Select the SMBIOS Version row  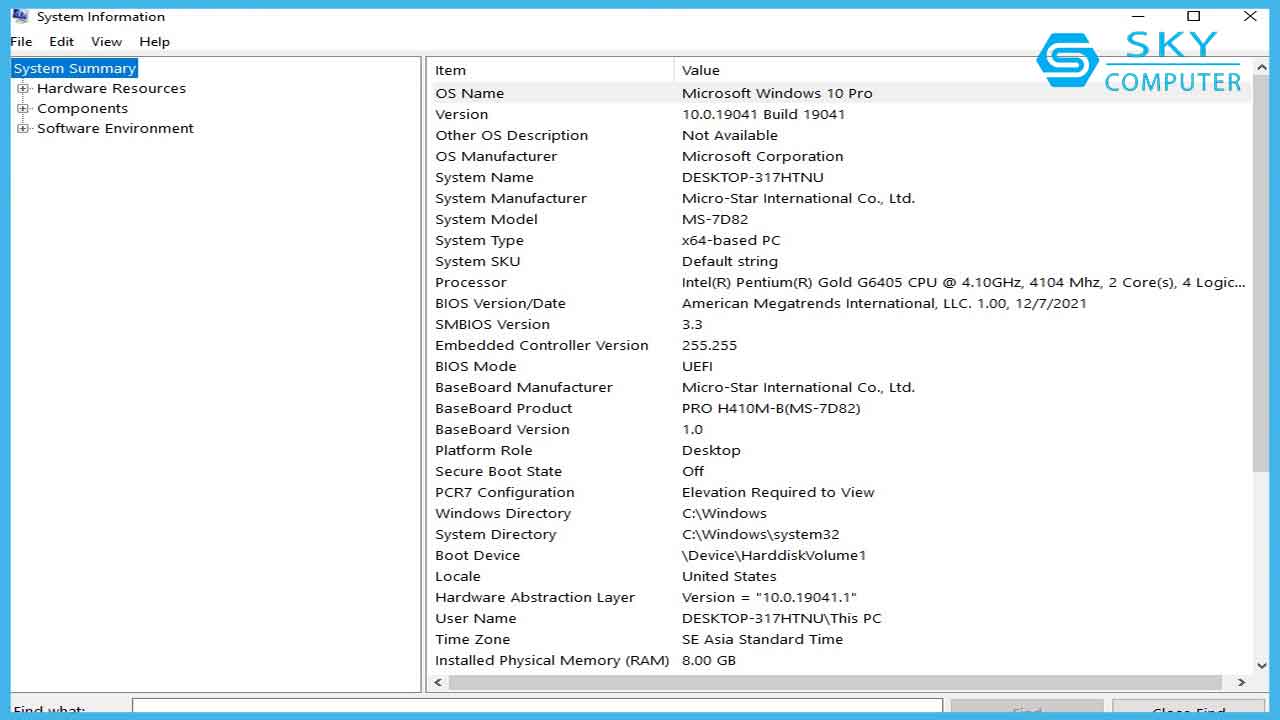click(840, 324)
